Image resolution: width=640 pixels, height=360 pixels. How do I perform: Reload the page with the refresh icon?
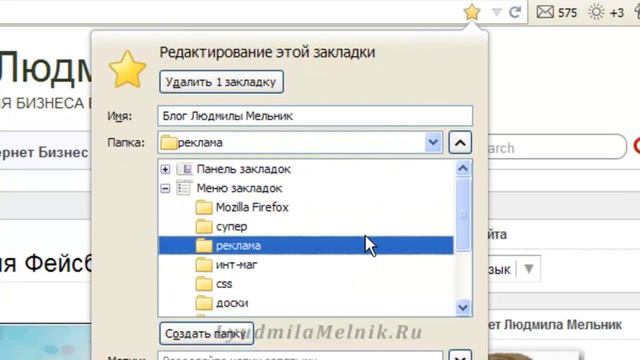pos(515,12)
